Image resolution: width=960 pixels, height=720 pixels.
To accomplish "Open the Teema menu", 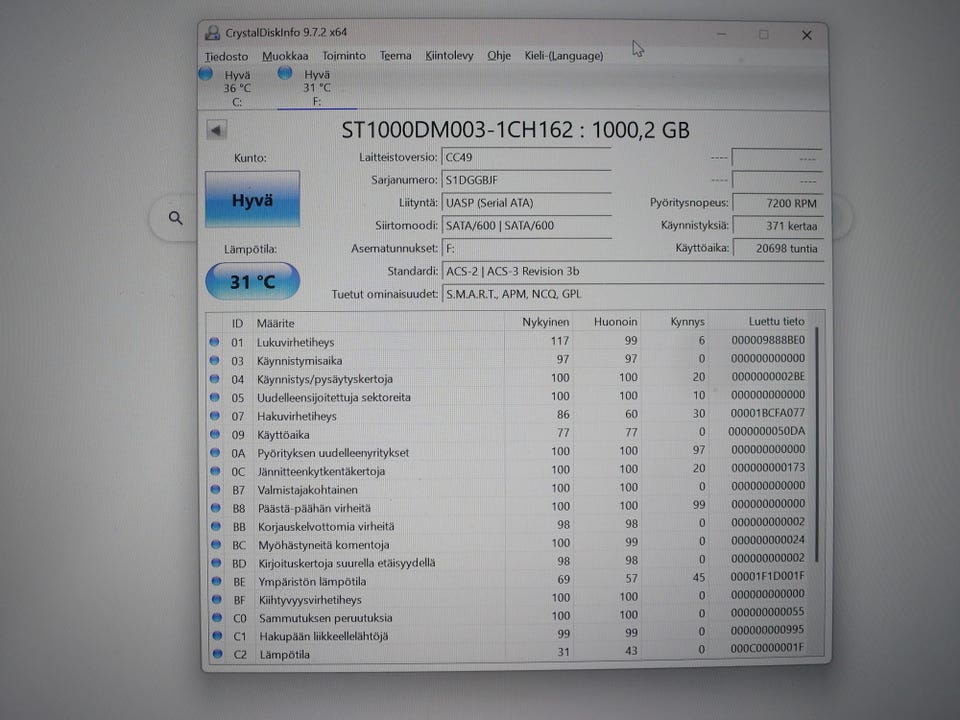I will tap(395, 56).
